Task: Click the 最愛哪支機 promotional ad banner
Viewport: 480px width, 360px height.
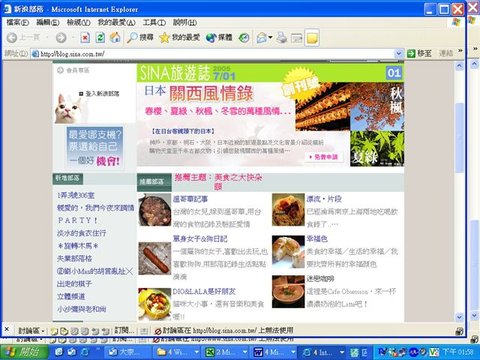Action: coord(95,147)
